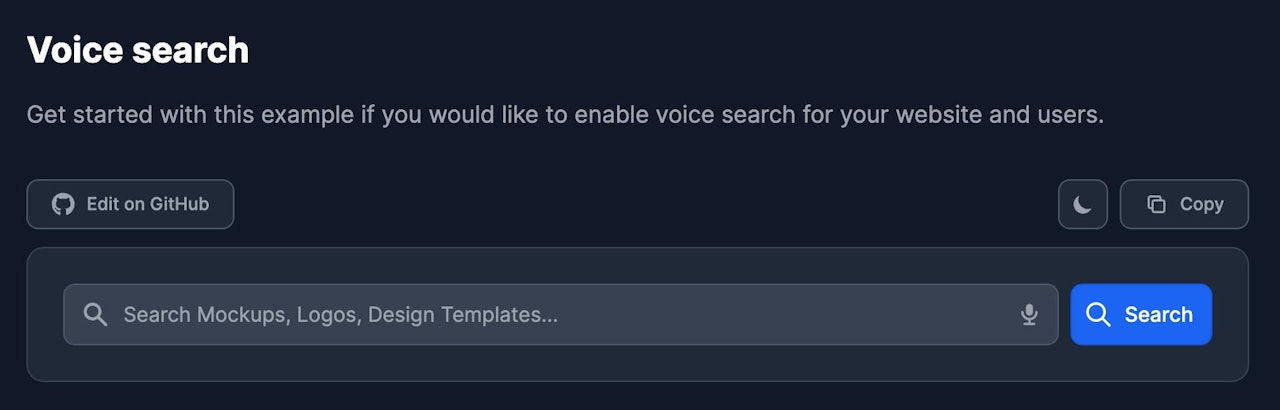Click the white magnifier on the blue button
The height and width of the screenshot is (410, 1280).
point(1098,315)
